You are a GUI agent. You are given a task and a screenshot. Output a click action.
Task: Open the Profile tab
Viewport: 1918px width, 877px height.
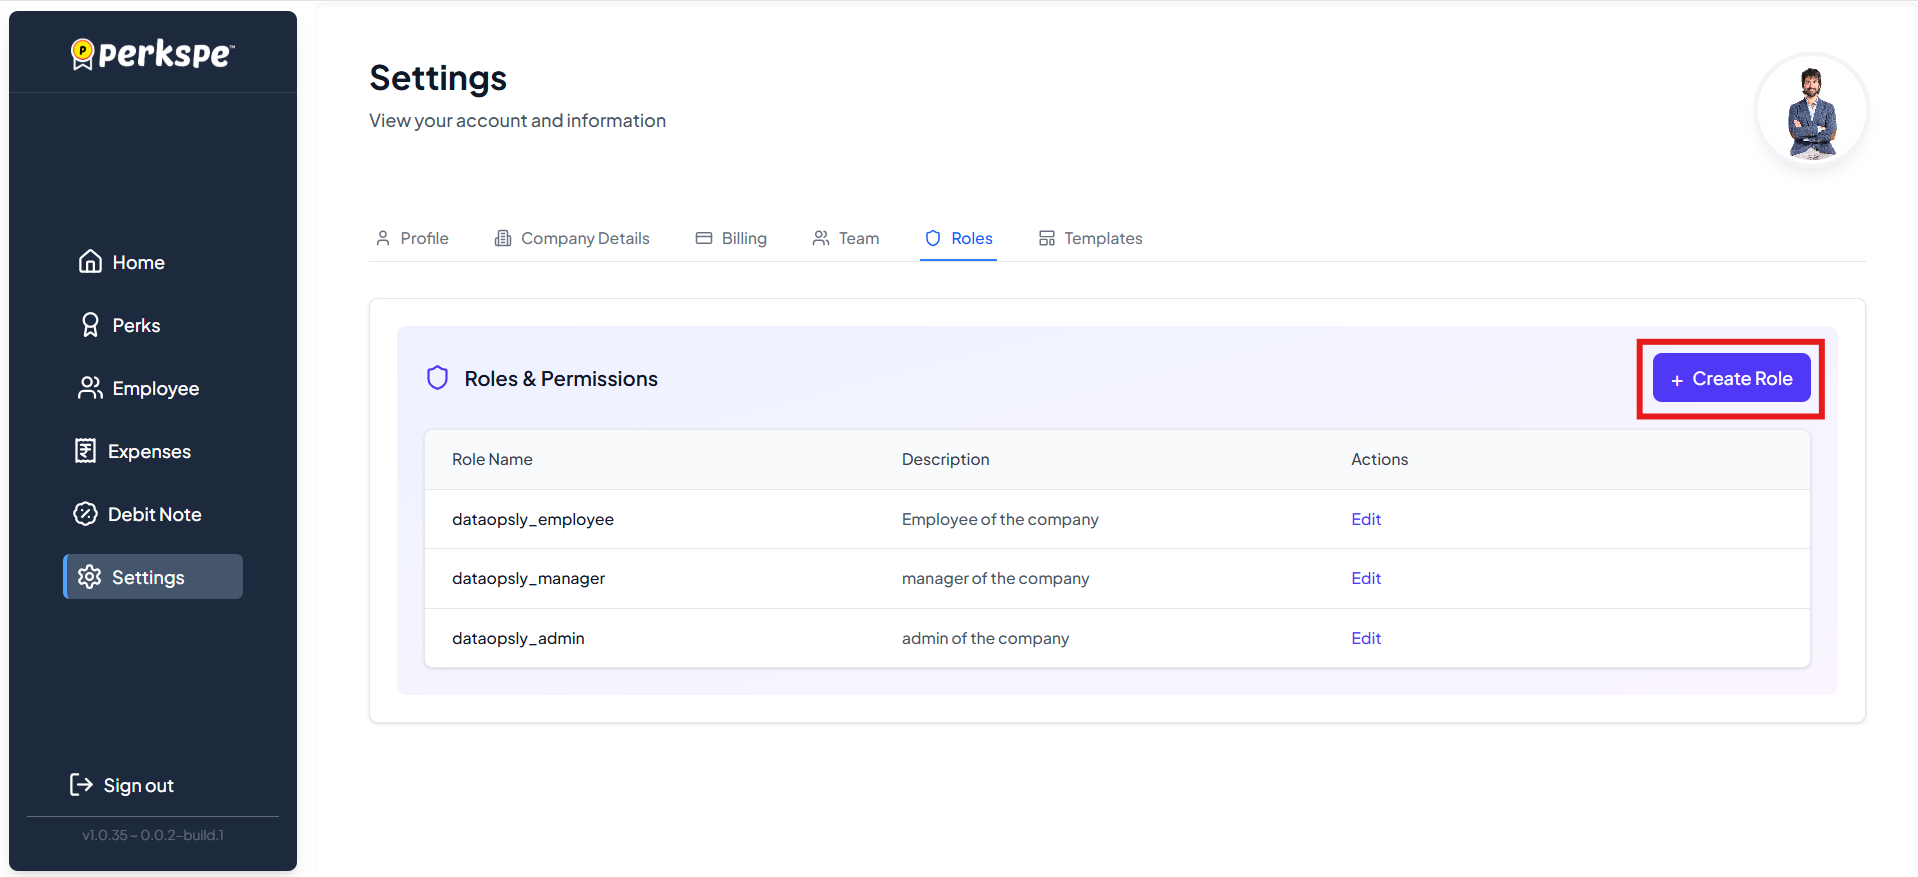(x=412, y=238)
